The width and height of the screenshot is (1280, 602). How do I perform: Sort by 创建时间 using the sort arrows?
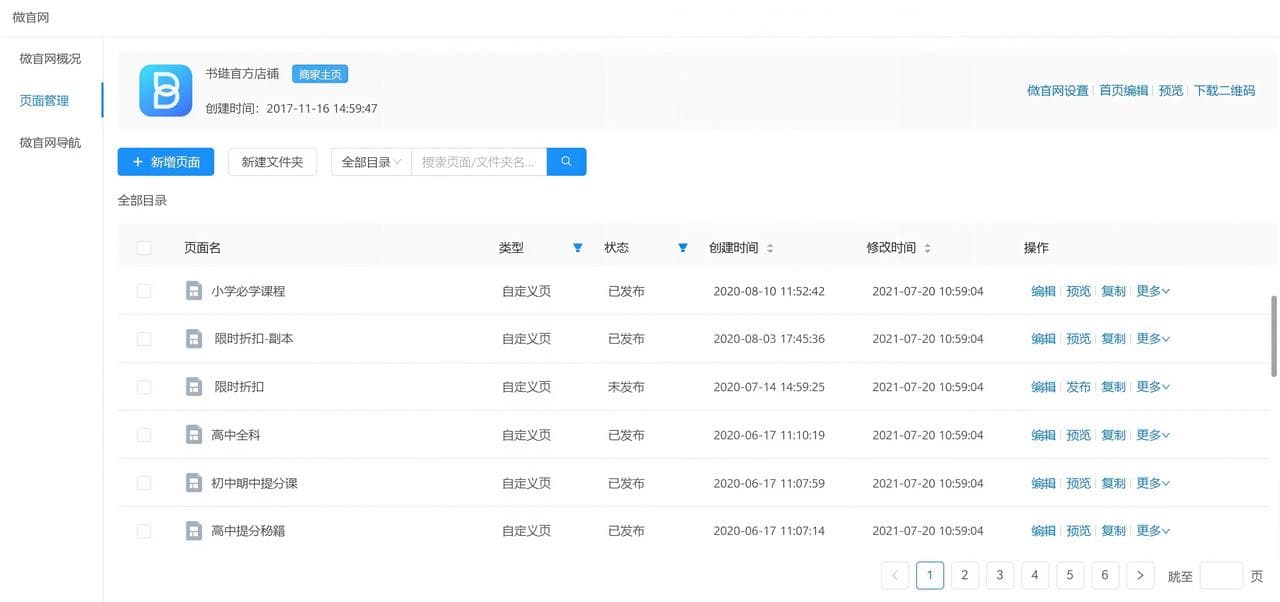tap(768, 246)
